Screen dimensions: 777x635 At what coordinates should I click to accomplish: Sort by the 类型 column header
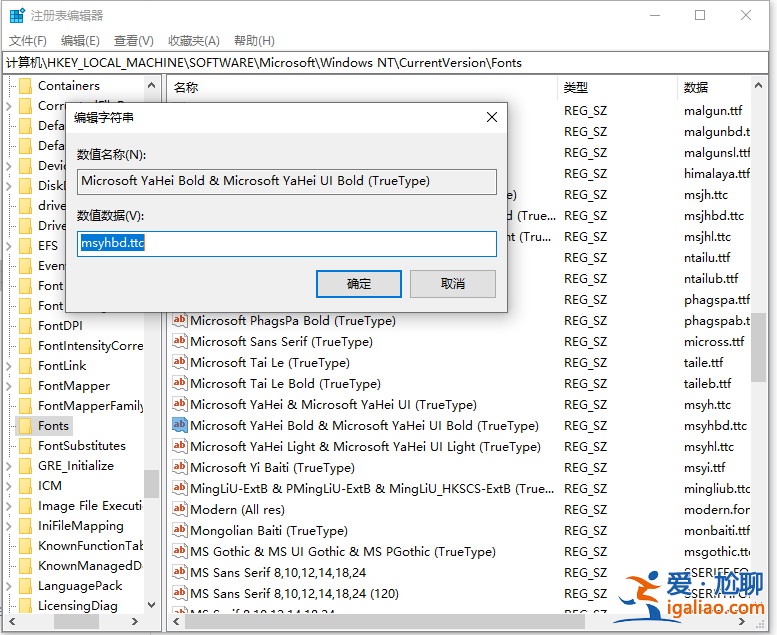coord(617,87)
